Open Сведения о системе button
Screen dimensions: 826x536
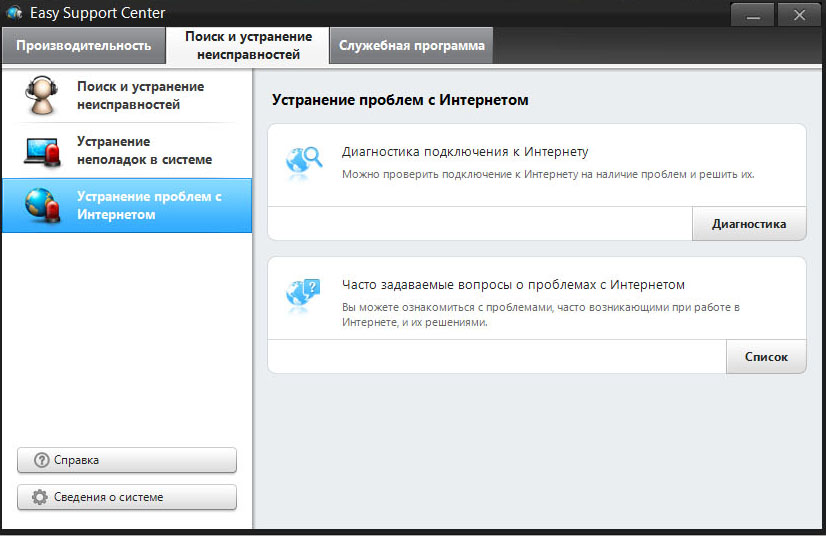(127, 497)
